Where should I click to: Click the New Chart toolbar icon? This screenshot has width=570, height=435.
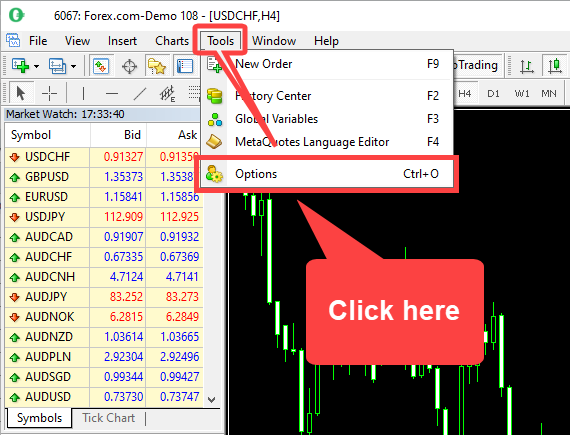pyautogui.click(x=20, y=66)
